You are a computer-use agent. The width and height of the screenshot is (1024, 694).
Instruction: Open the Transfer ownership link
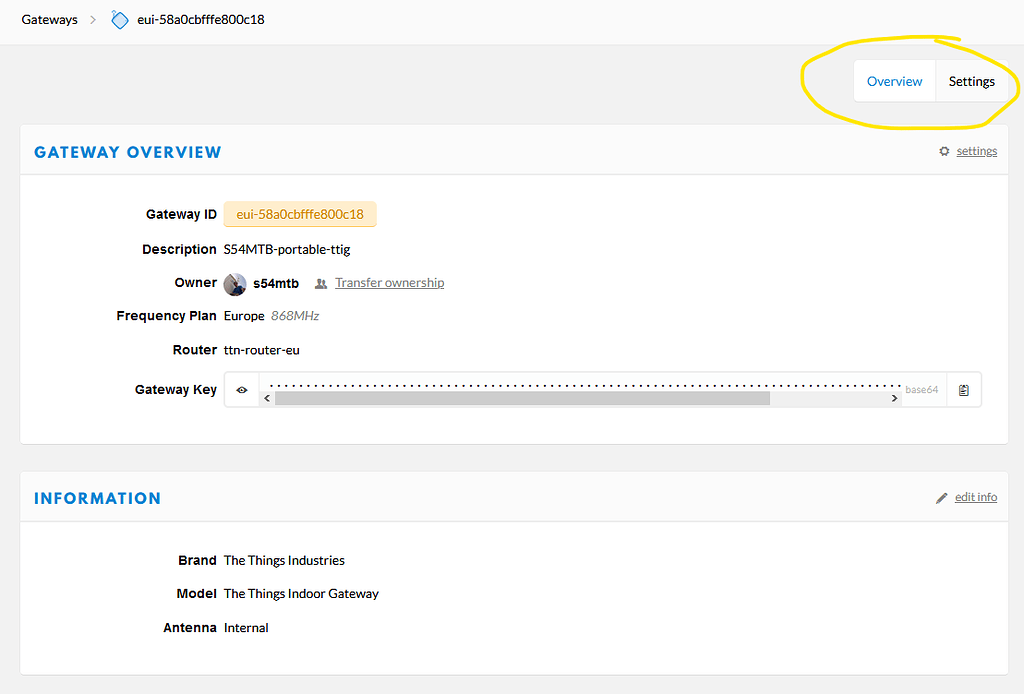click(x=389, y=283)
